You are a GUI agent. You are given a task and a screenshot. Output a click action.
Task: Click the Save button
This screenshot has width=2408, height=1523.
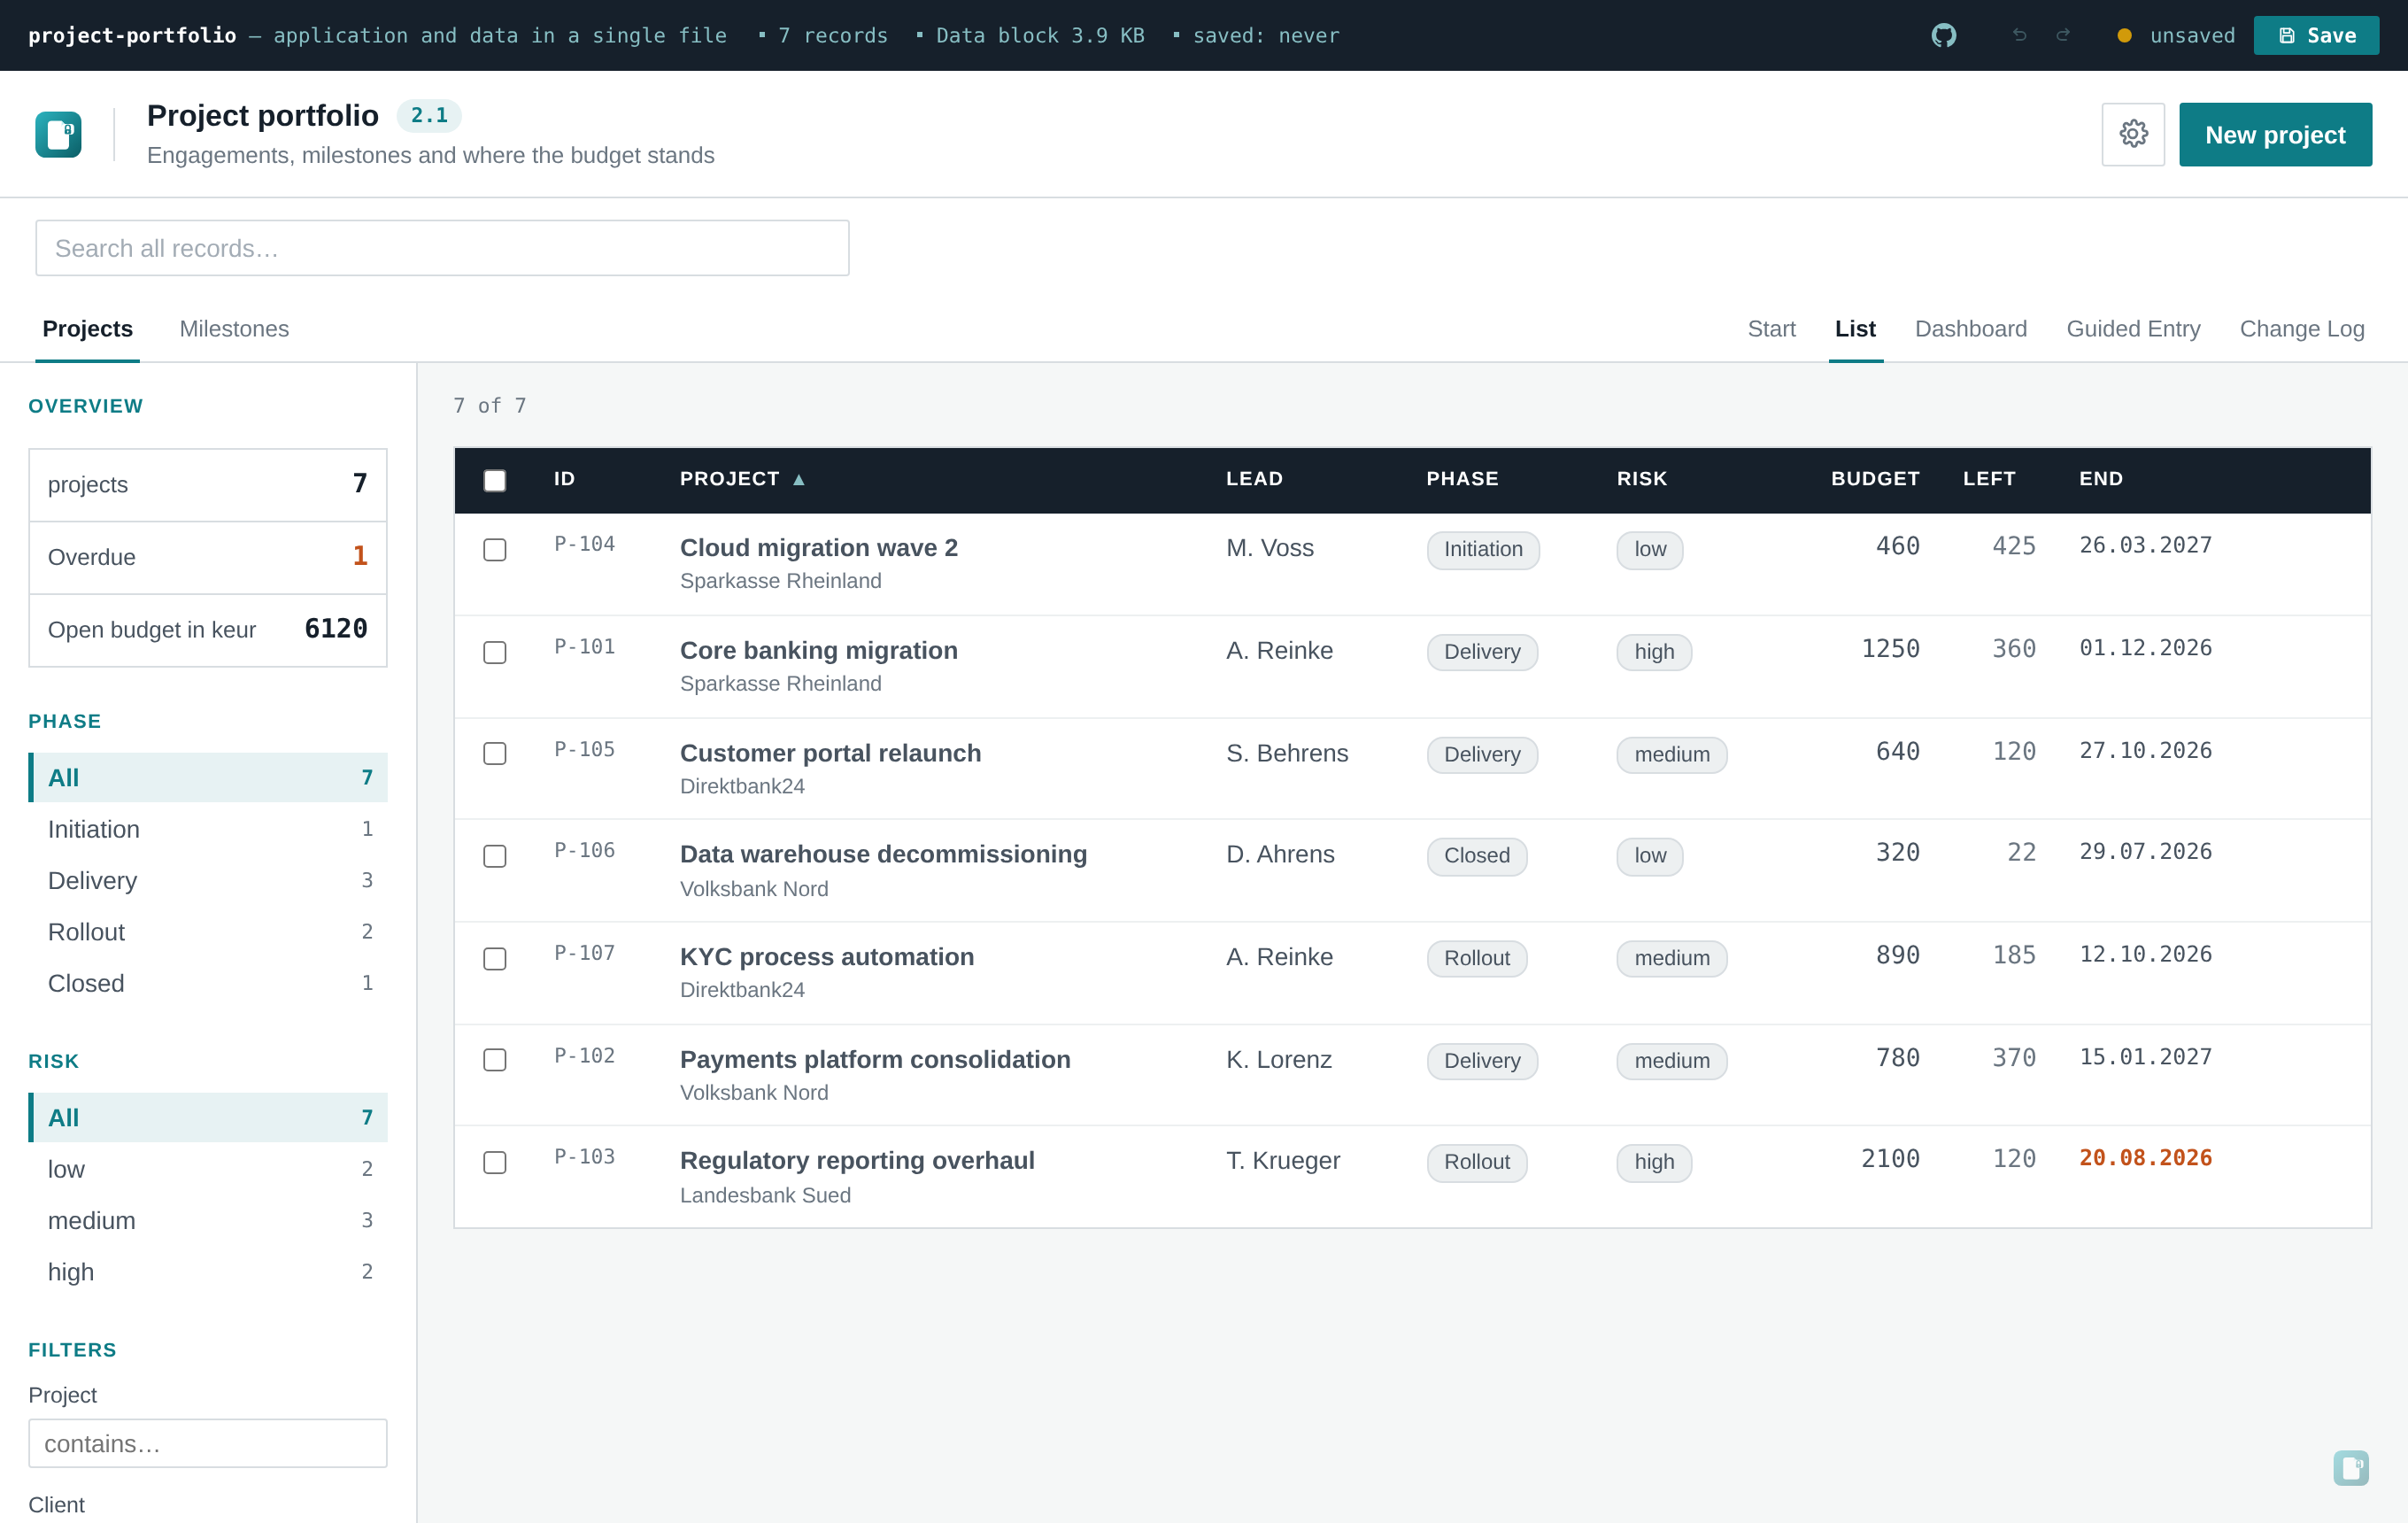tap(2316, 36)
